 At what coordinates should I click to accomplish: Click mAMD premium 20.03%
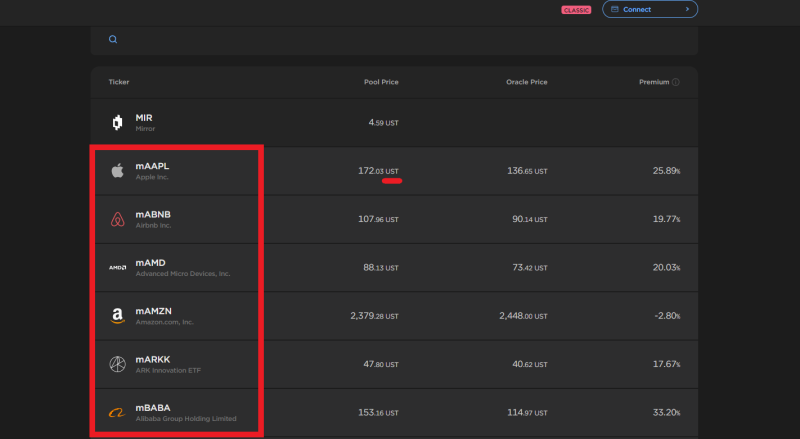coord(666,267)
